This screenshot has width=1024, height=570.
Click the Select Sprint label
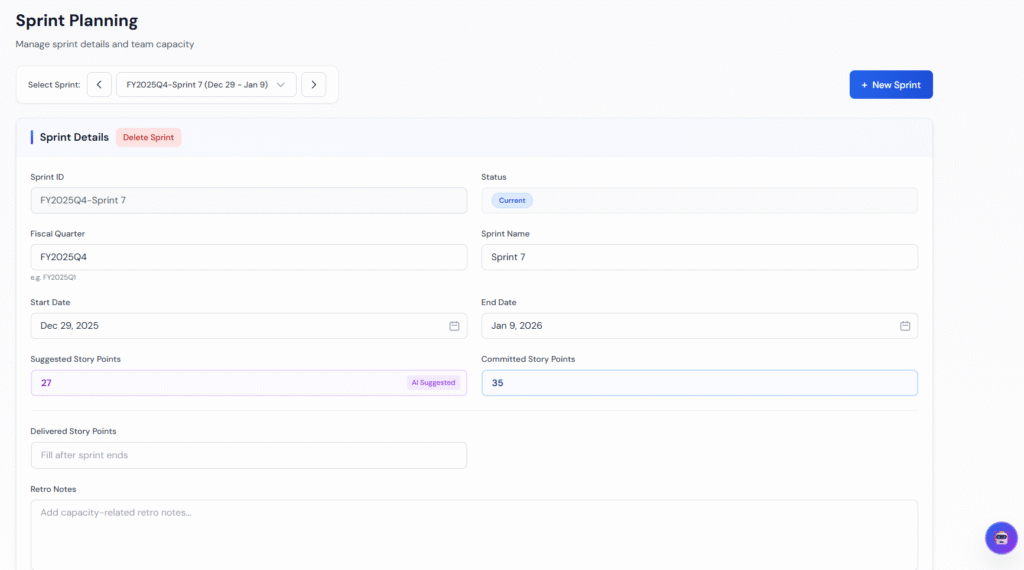coord(54,85)
